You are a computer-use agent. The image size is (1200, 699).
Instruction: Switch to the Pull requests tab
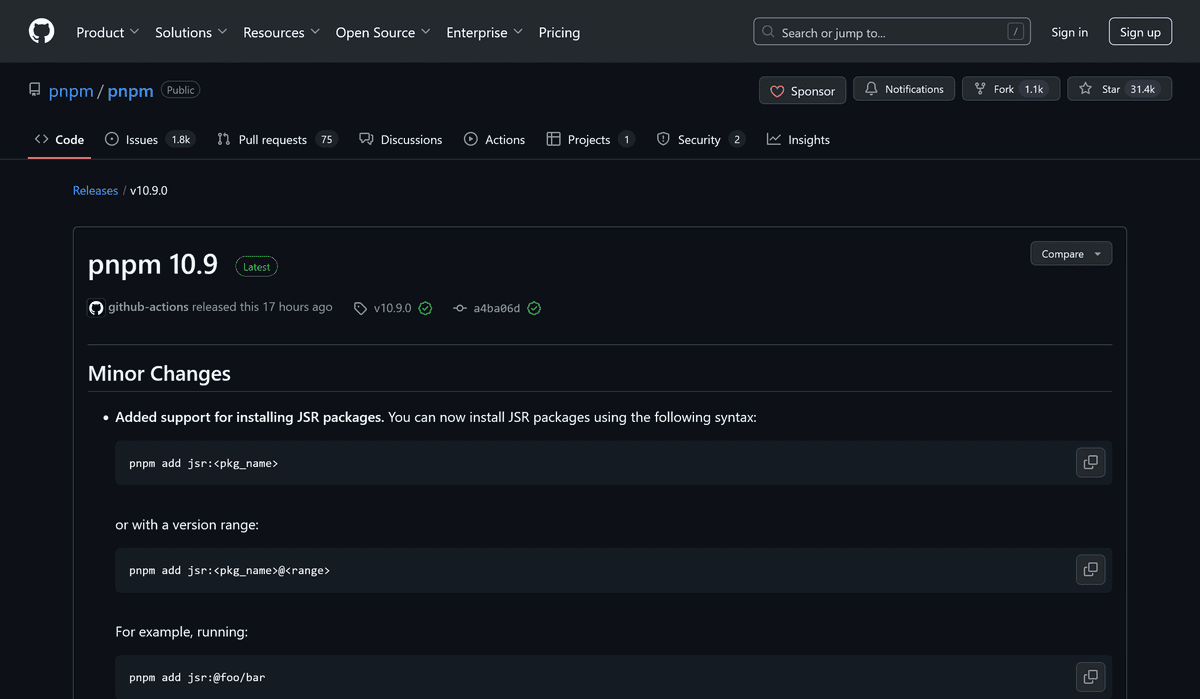click(277, 140)
